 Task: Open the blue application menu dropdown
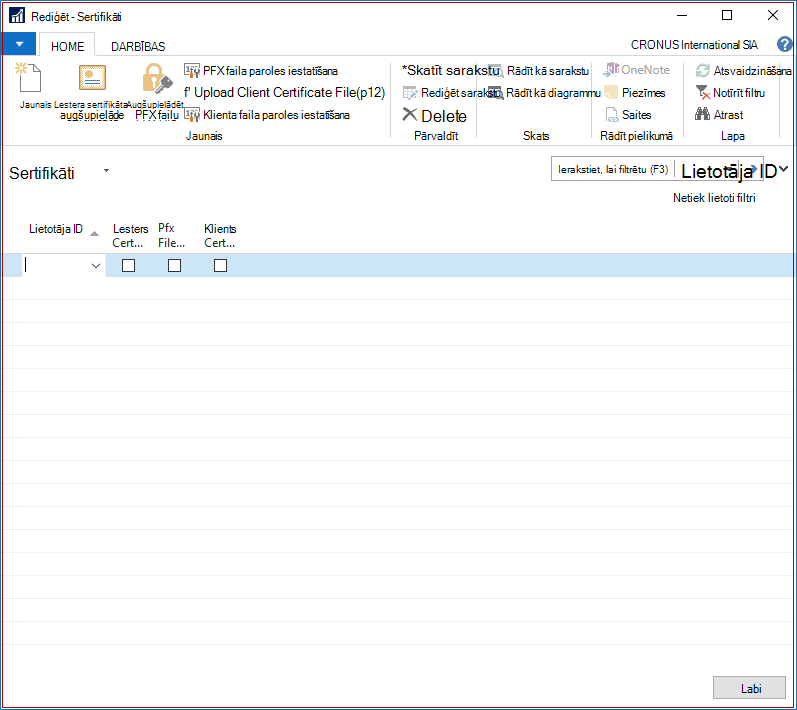pos(19,44)
